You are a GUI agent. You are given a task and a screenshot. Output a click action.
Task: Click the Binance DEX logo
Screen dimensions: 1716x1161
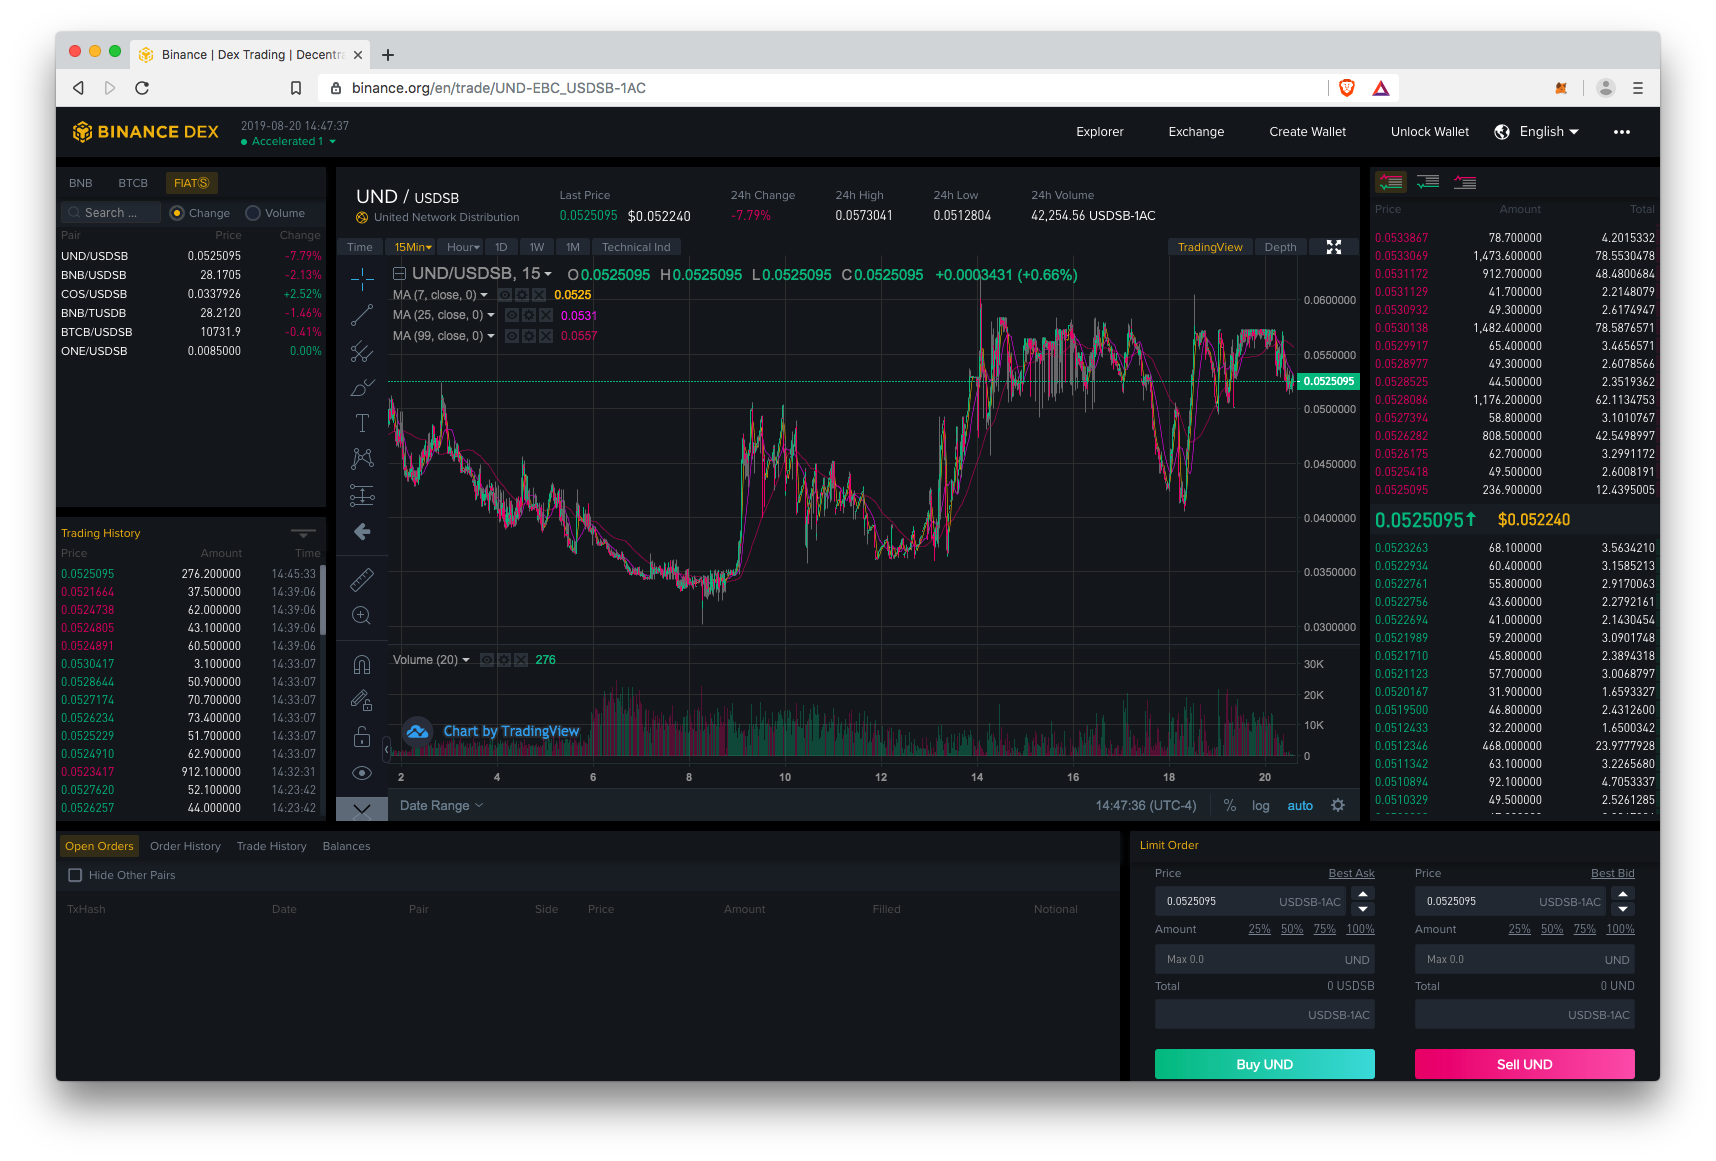point(146,132)
